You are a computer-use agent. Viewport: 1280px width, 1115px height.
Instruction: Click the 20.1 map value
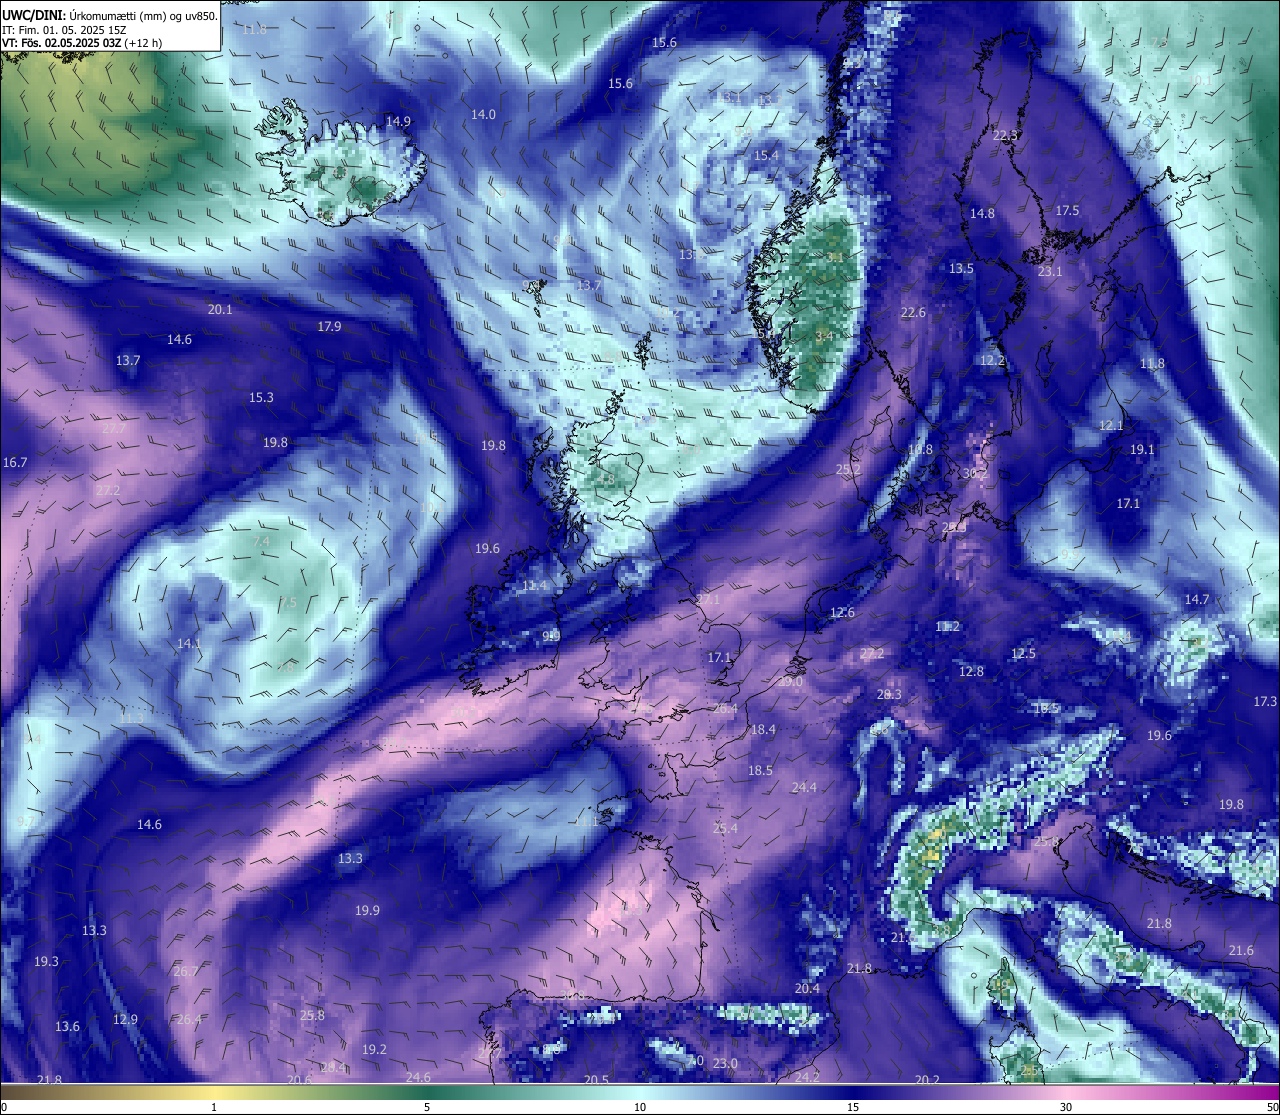pyautogui.click(x=220, y=310)
